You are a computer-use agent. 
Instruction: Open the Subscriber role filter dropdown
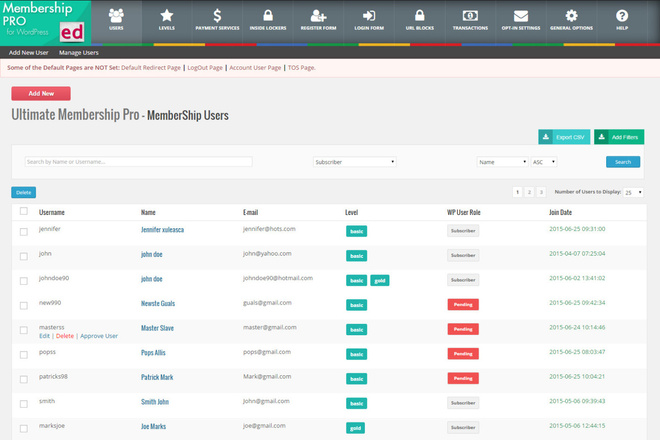click(354, 162)
